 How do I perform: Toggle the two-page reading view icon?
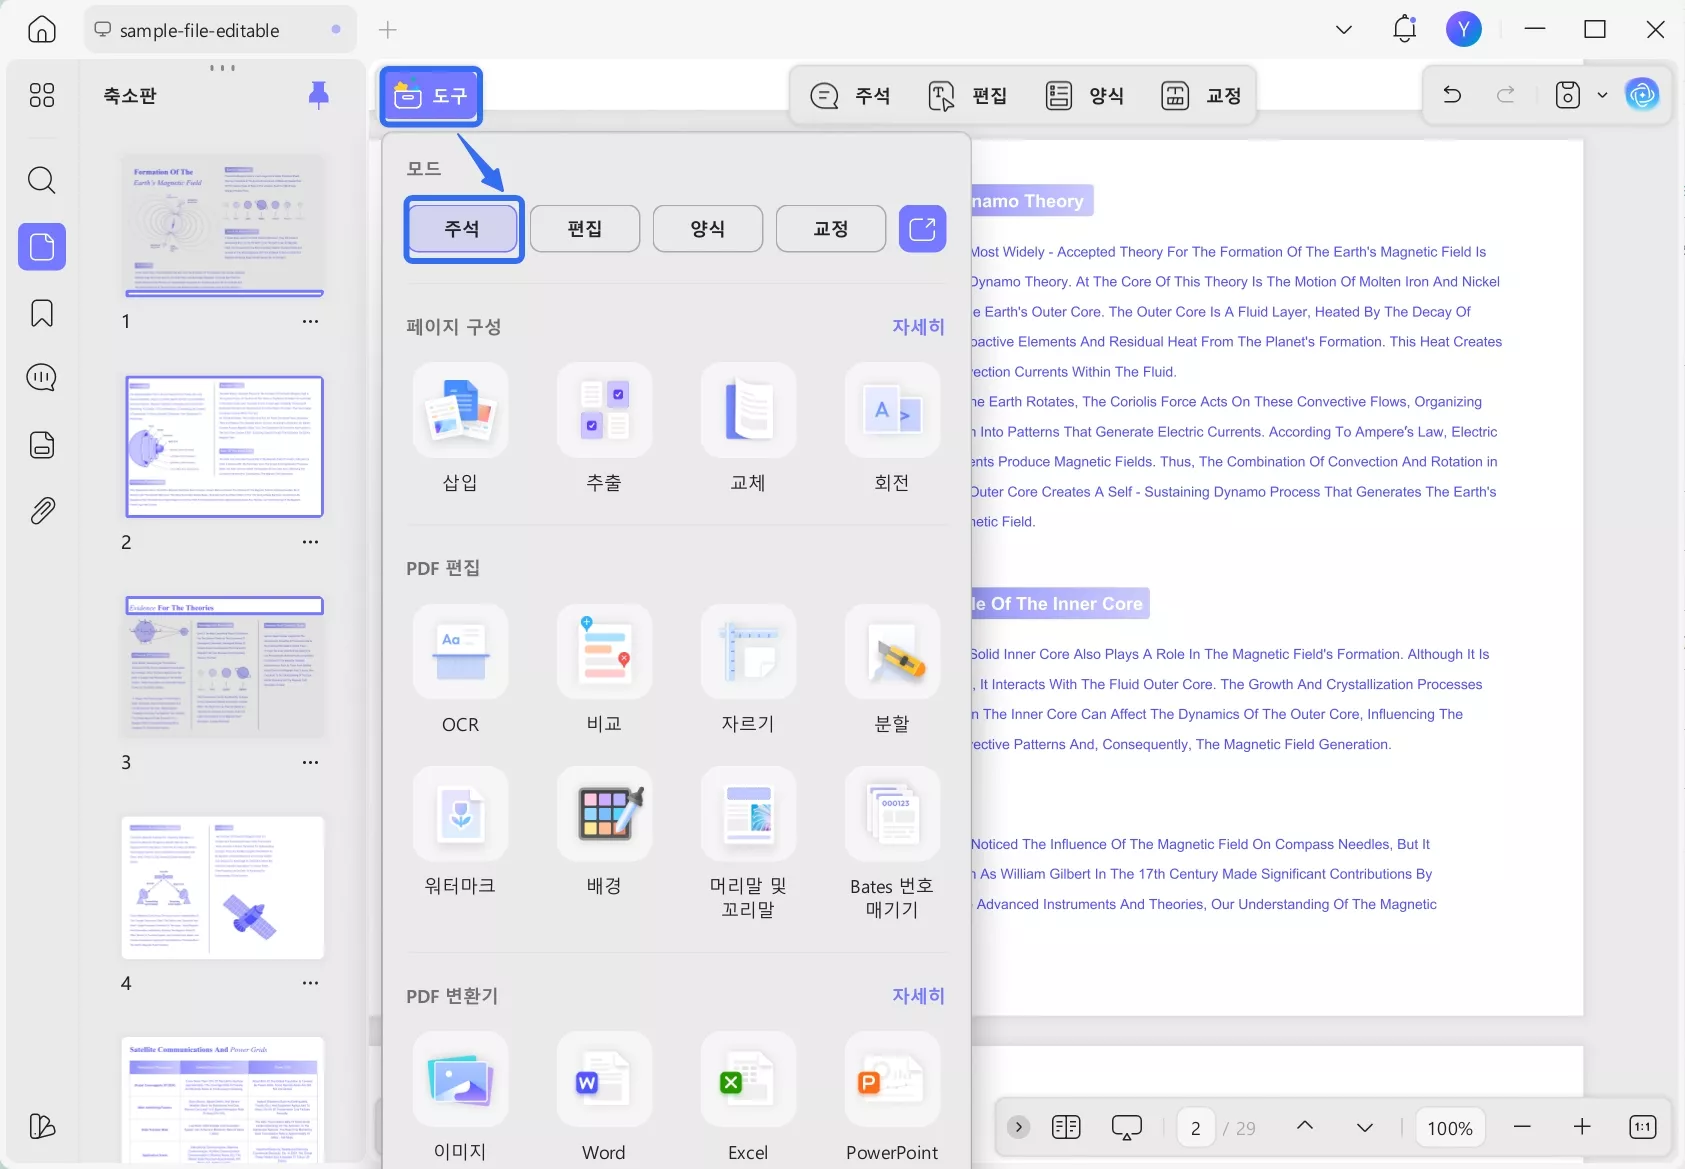click(x=1066, y=1128)
